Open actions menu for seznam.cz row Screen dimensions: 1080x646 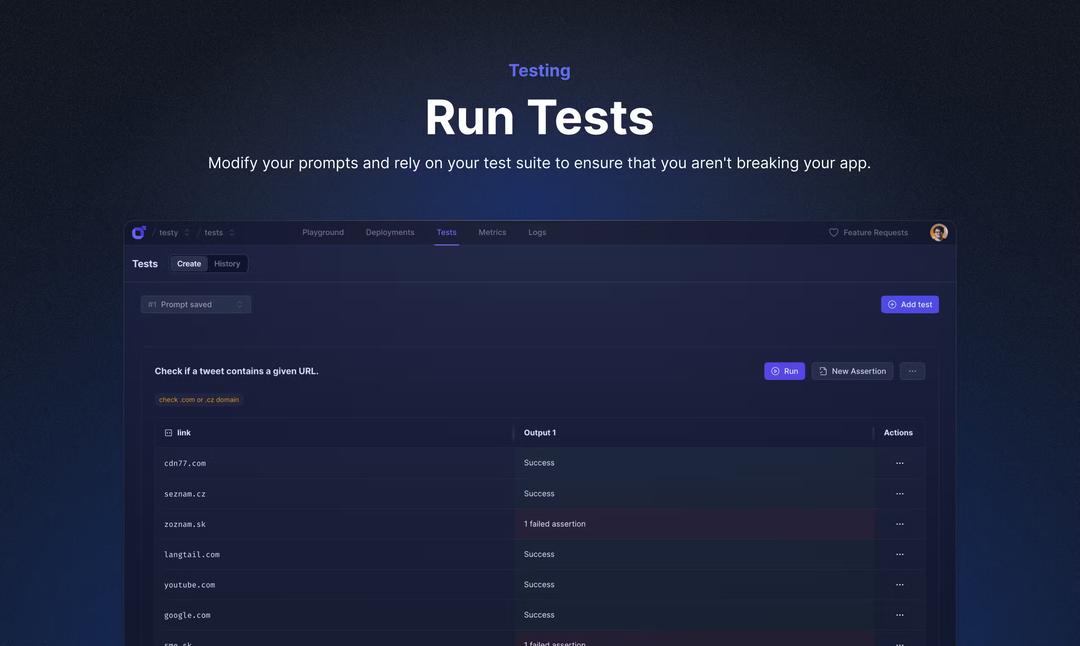click(900, 494)
